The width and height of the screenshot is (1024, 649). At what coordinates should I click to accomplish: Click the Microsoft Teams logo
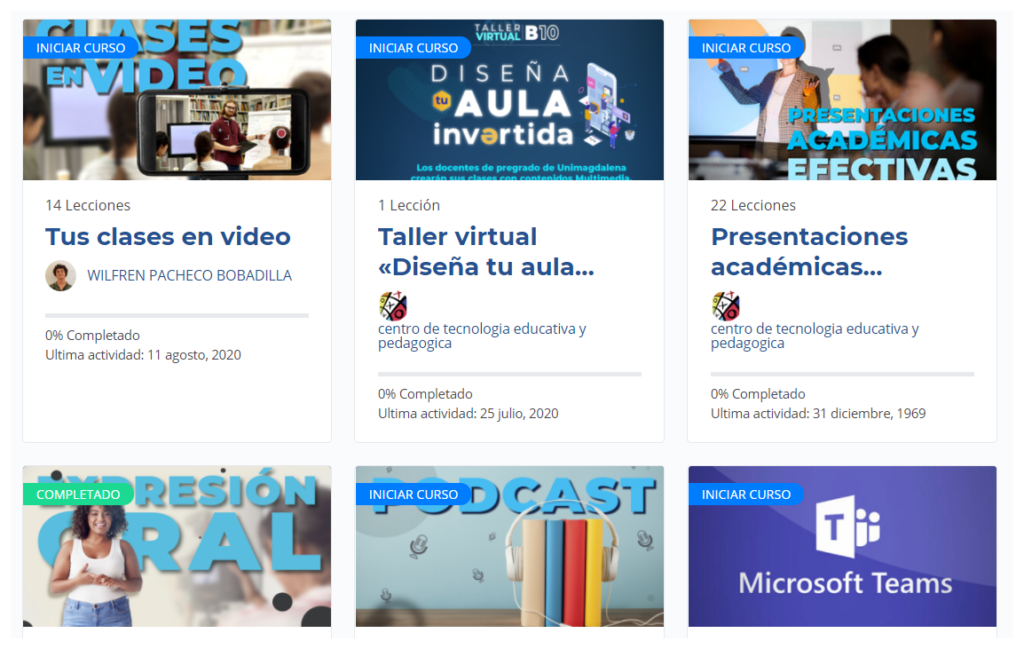tap(847, 529)
